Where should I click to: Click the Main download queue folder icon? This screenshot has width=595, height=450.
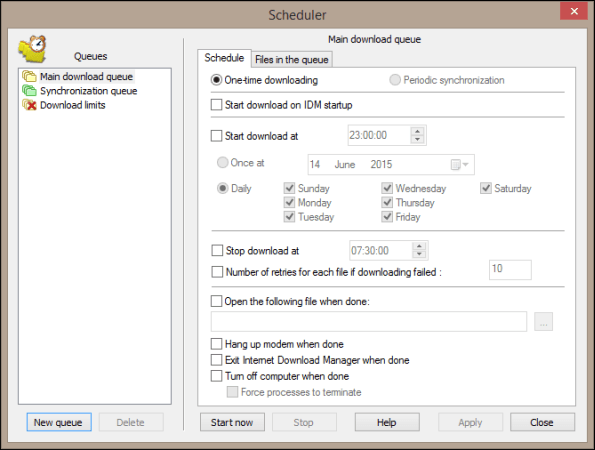click(29, 76)
